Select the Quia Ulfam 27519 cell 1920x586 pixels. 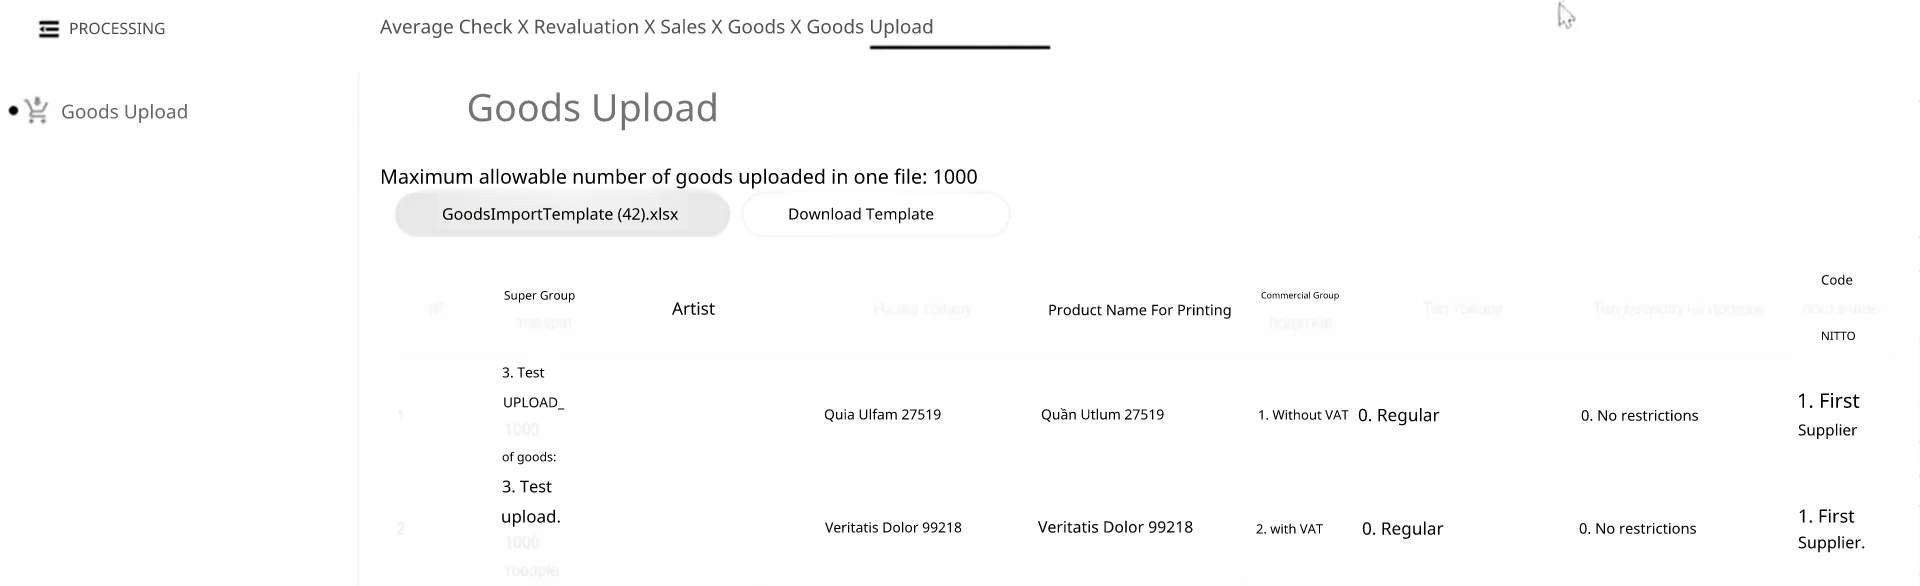(882, 415)
